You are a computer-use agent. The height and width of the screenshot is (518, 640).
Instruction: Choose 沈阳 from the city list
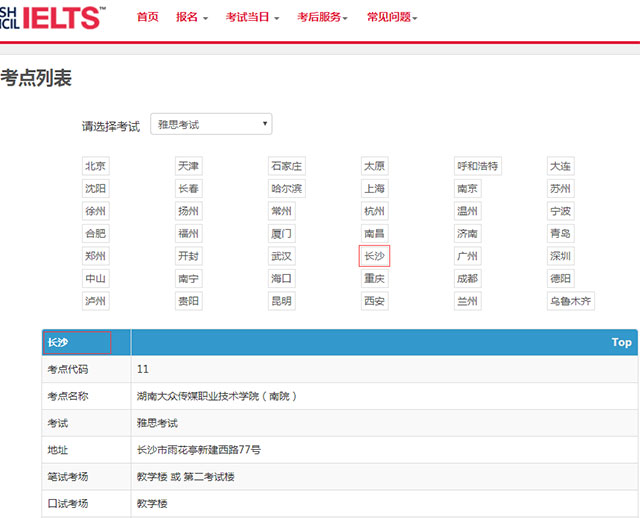[x=96, y=189]
